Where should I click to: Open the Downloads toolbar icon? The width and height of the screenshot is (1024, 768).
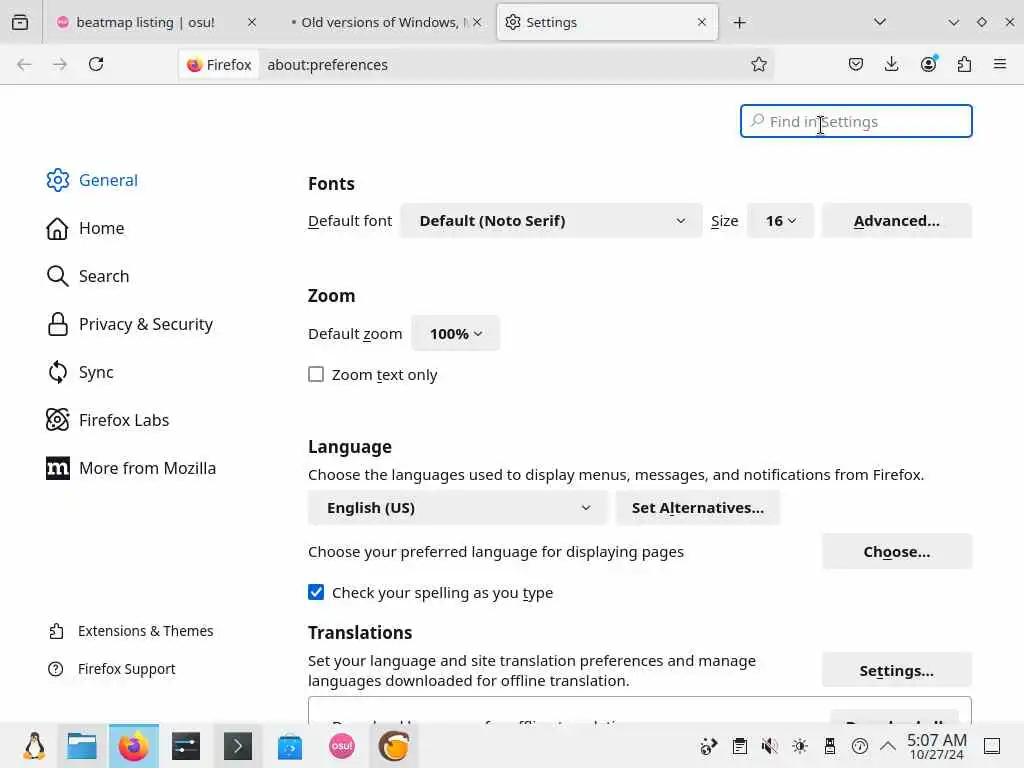coord(891,64)
